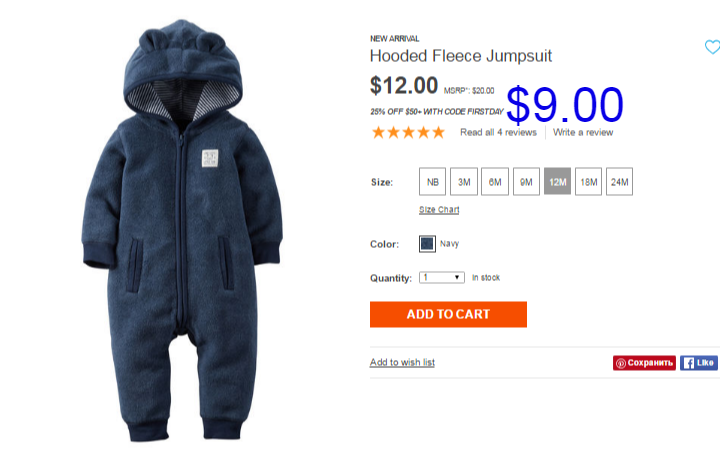Click the navy jumpsuit product image
This screenshot has width=720, height=452.
point(182,231)
